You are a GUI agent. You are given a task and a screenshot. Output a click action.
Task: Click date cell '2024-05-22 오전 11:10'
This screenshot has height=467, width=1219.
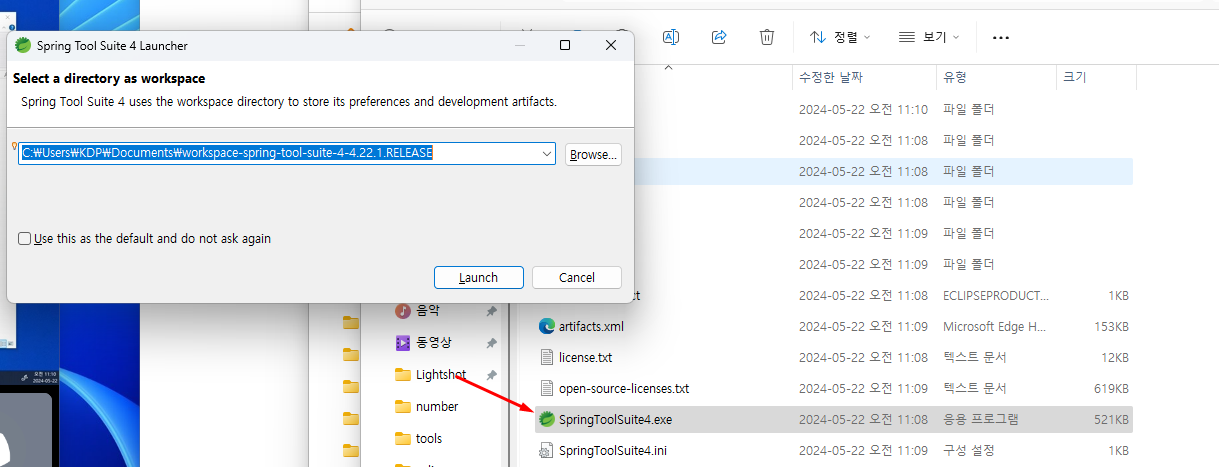click(x=863, y=109)
